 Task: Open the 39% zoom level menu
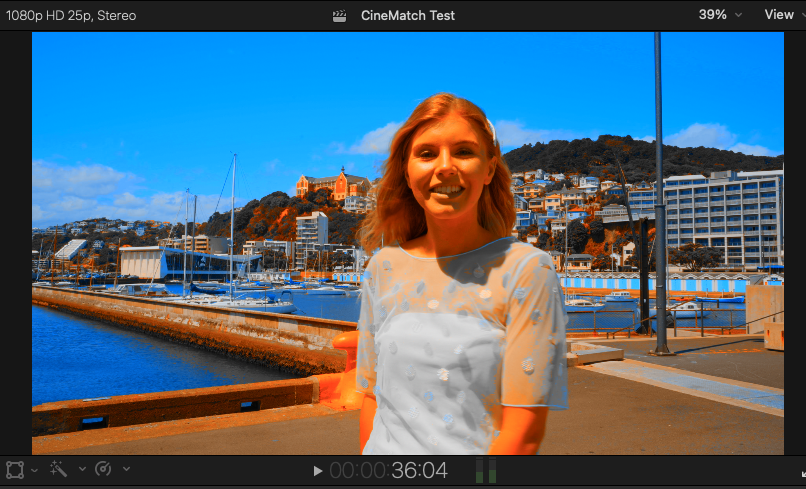(x=720, y=15)
